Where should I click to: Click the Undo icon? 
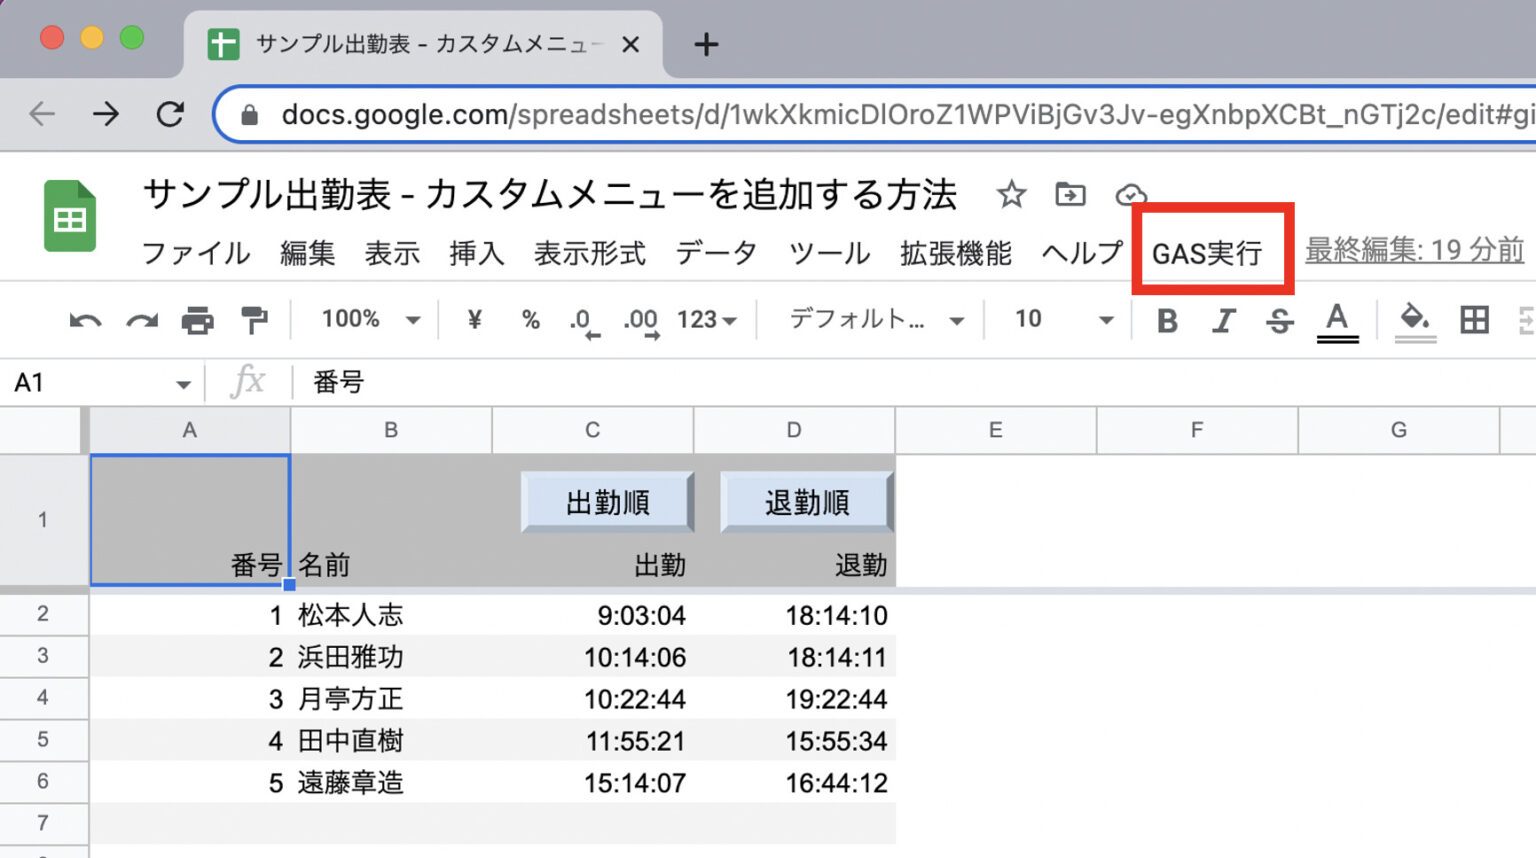pos(85,320)
